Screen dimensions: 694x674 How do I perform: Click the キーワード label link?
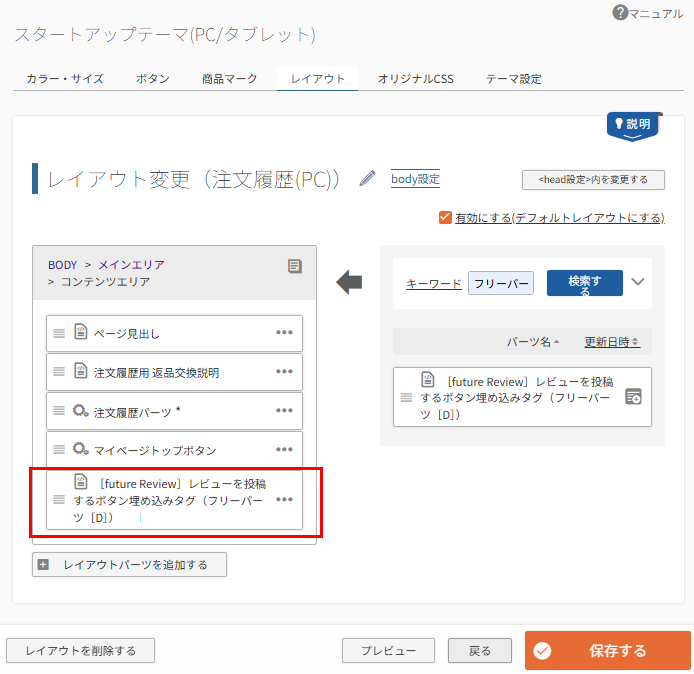pos(434,284)
